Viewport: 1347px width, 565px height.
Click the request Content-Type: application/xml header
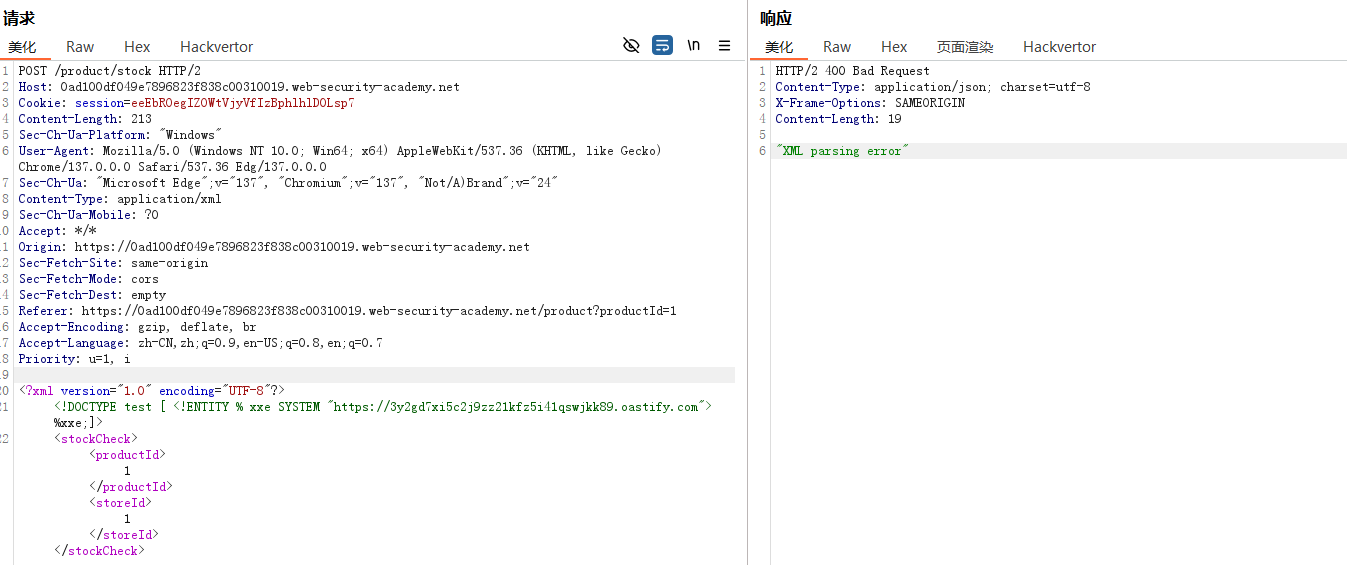point(120,199)
